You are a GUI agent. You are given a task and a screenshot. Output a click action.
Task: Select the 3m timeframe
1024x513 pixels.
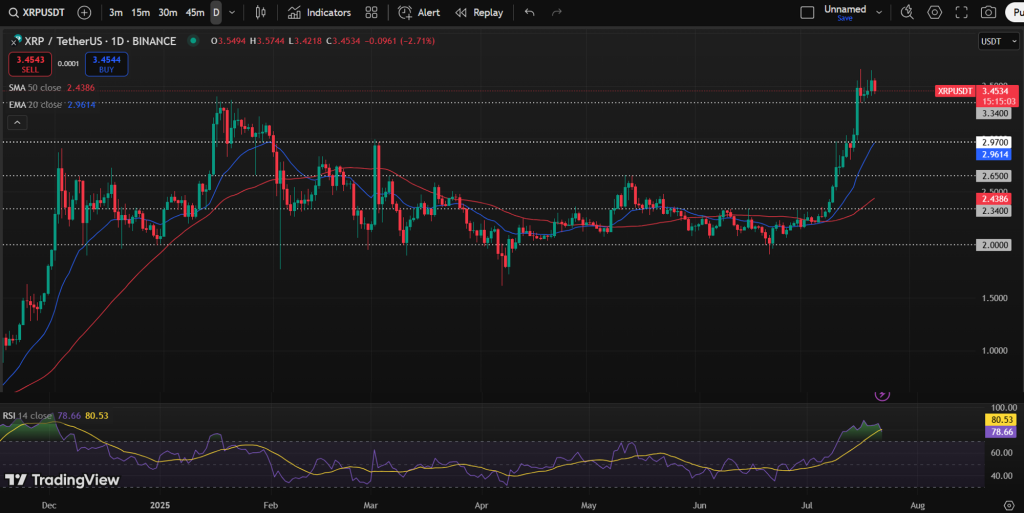(x=116, y=12)
